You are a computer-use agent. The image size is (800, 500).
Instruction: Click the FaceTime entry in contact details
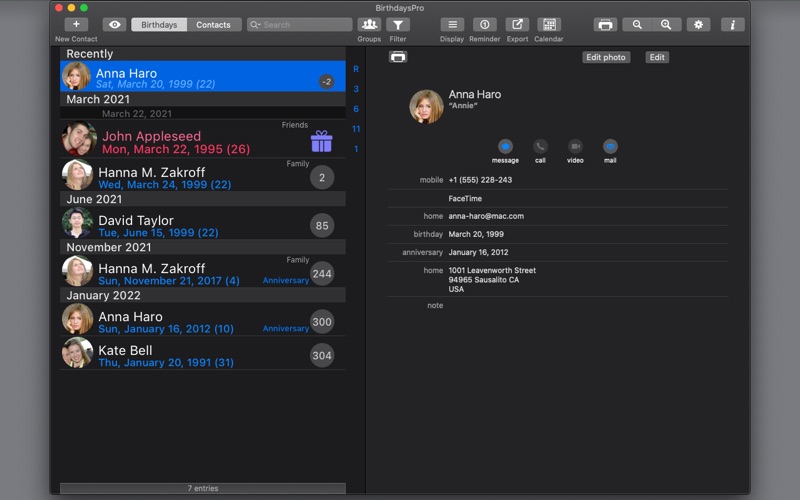tap(465, 198)
